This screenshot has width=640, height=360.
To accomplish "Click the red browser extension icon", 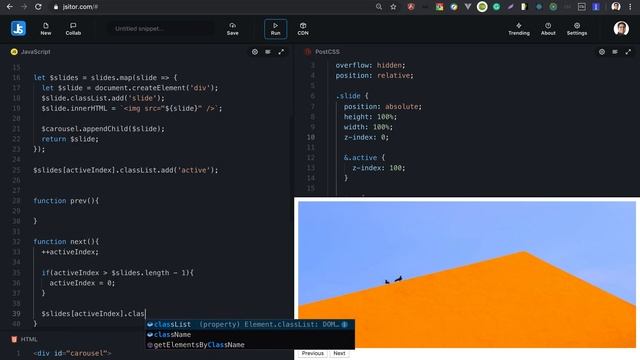I will [411, 7].
